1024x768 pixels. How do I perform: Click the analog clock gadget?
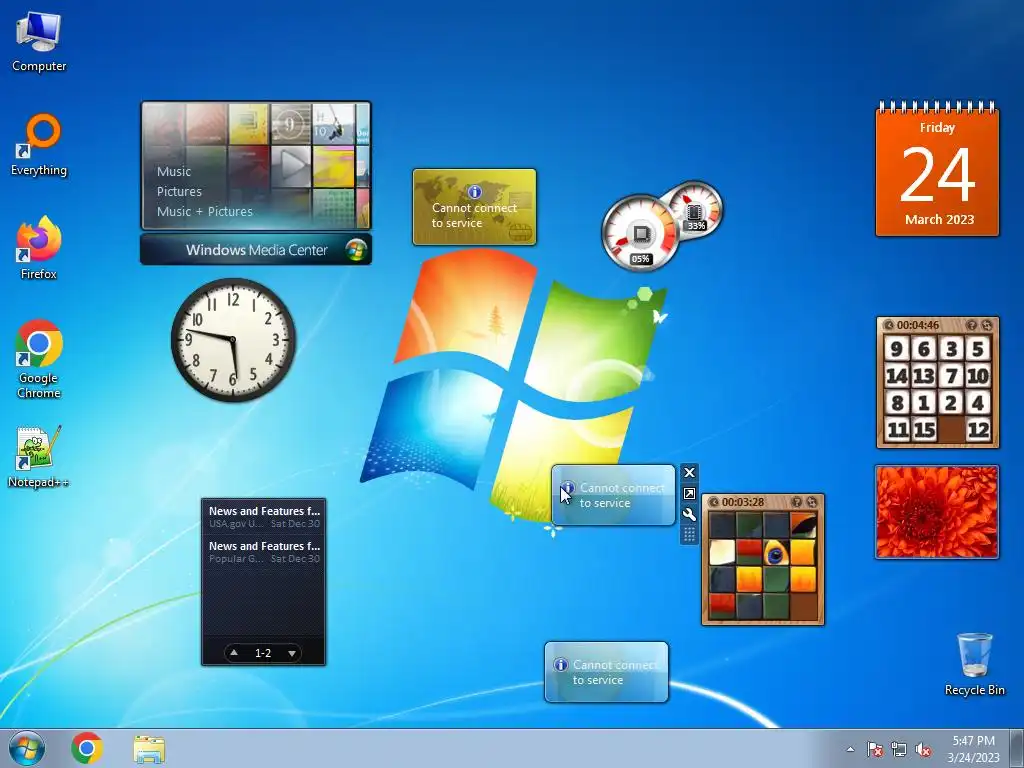pyautogui.click(x=233, y=340)
